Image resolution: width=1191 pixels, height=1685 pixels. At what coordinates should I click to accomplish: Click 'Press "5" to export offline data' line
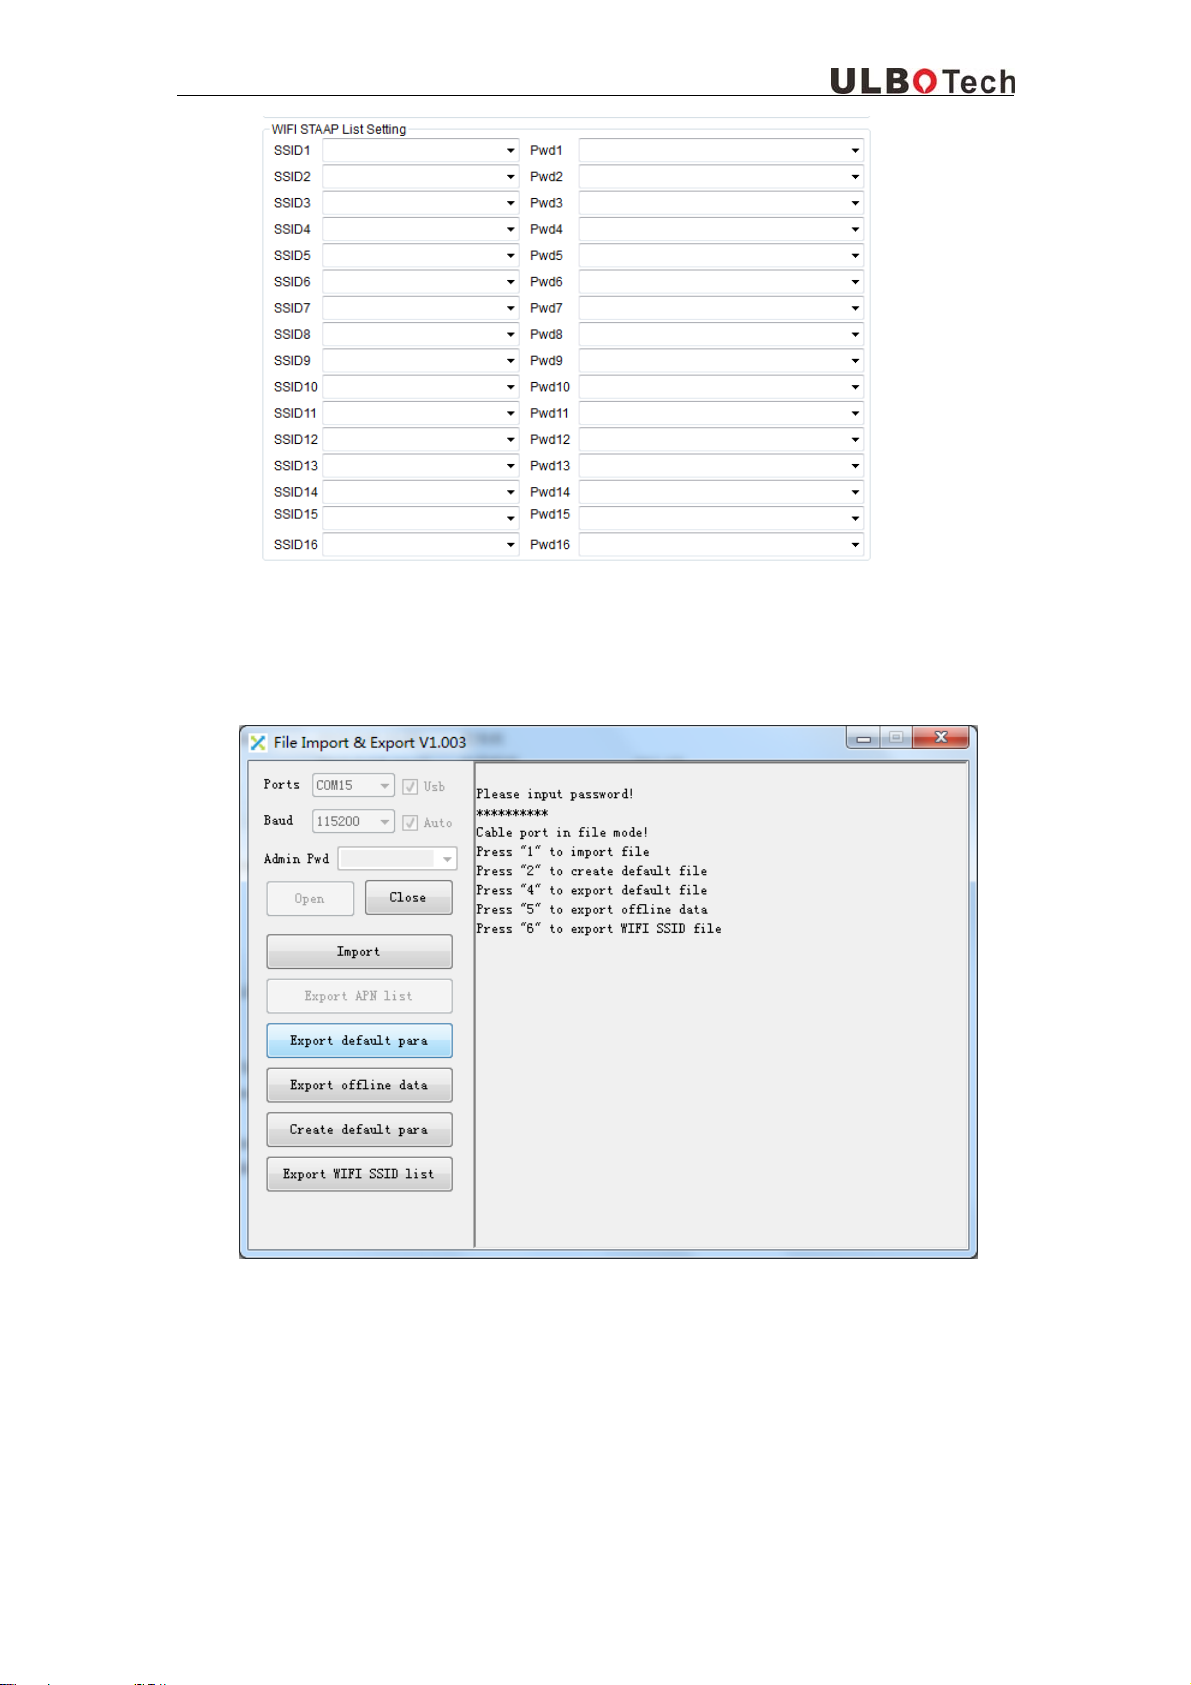592,910
